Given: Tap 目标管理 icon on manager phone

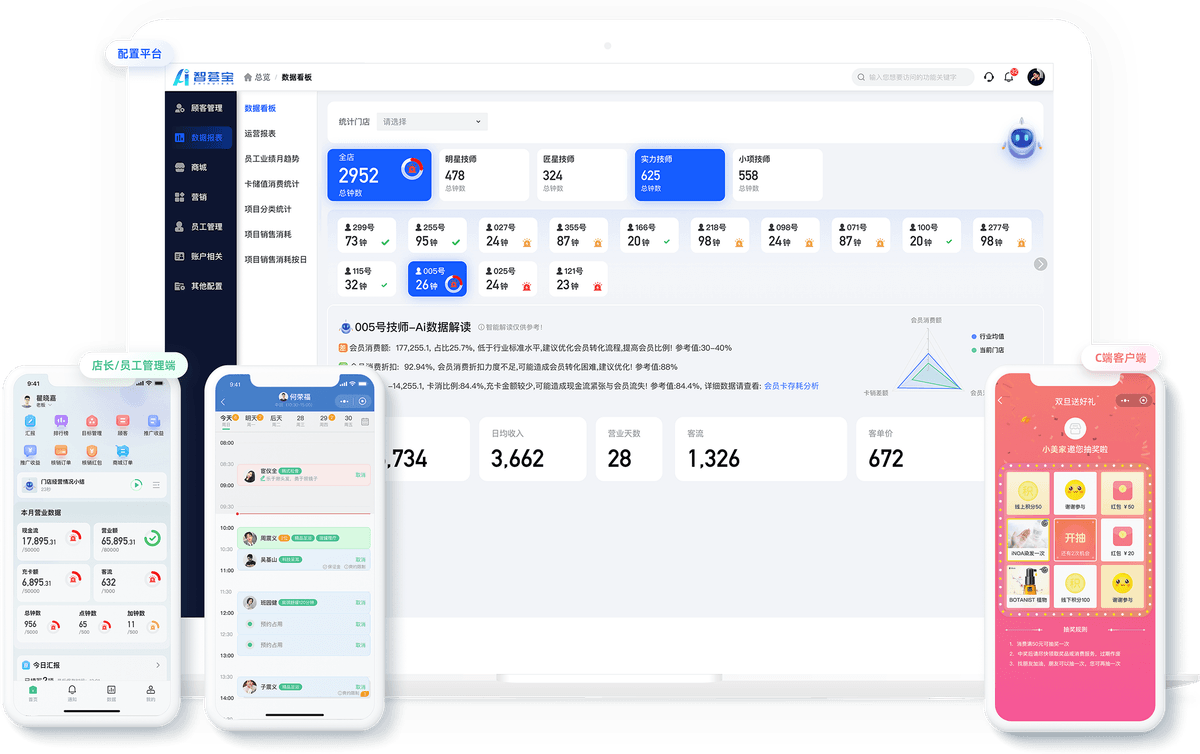Looking at the screenshot, I should [x=91, y=424].
